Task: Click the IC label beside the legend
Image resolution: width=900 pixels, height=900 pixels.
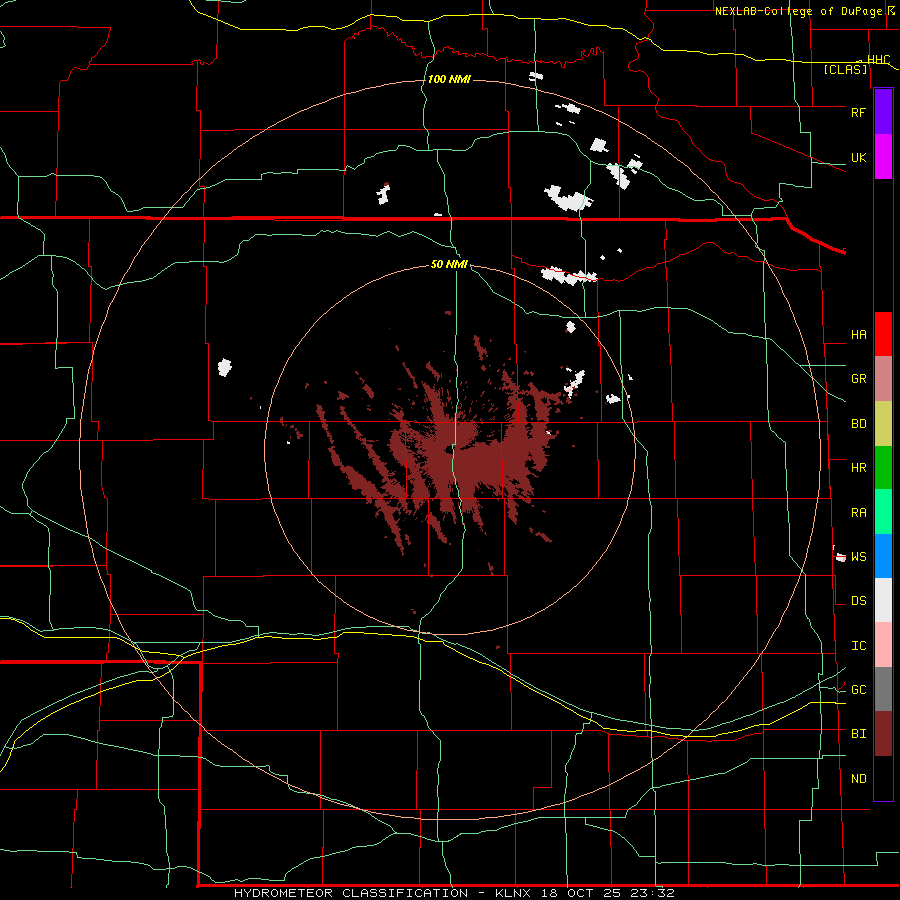Action: point(858,645)
